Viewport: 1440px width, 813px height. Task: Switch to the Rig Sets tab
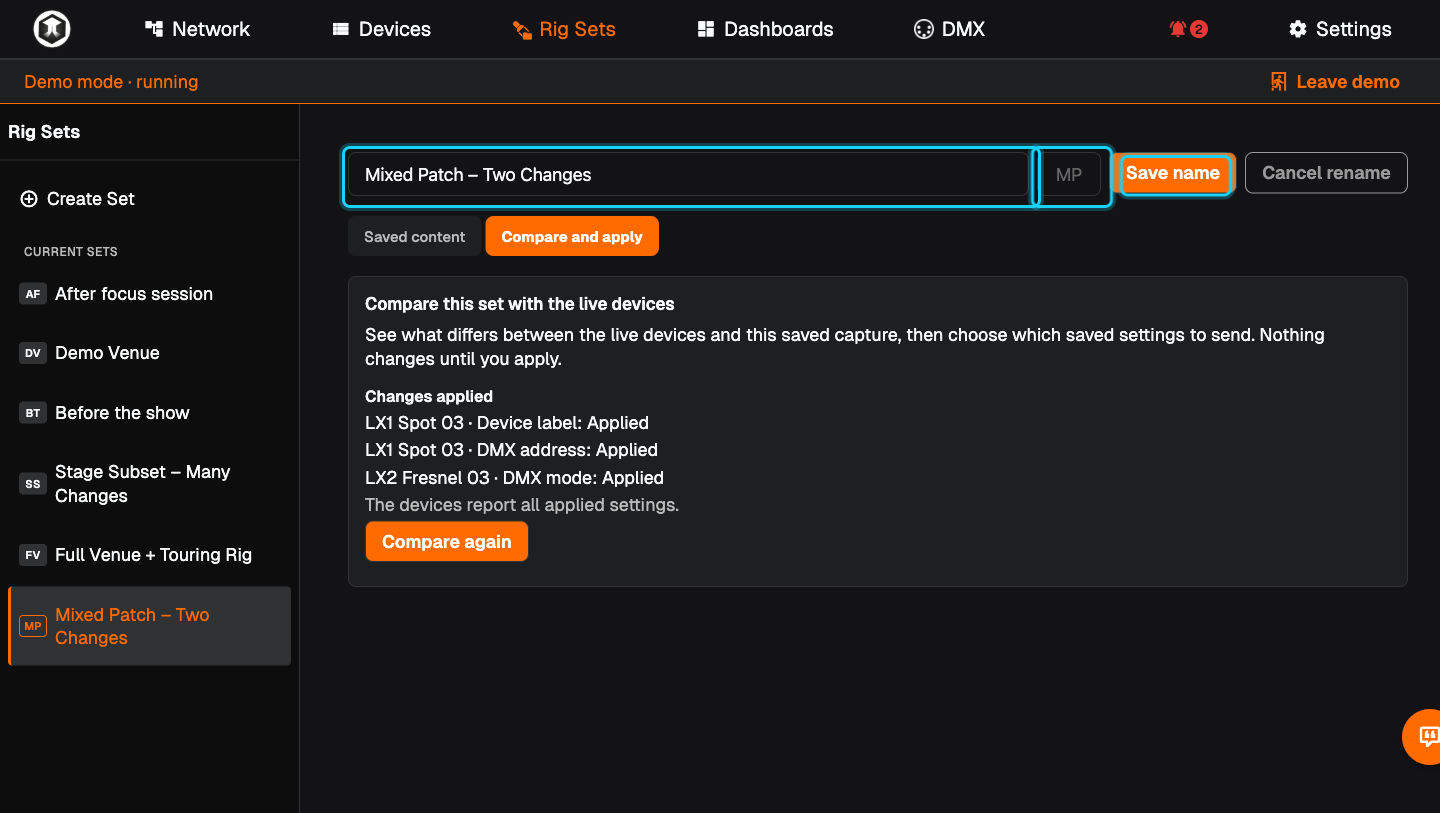(x=564, y=29)
